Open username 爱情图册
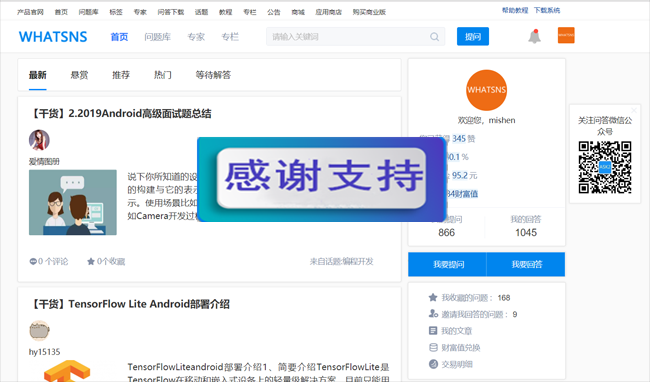This screenshot has width=650, height=382. pos(44,162)
